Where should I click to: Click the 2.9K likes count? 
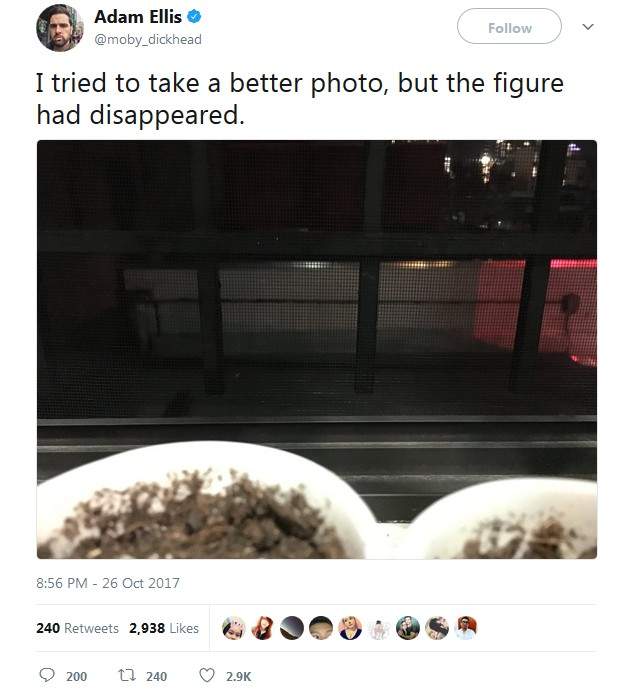coord(238,676)
